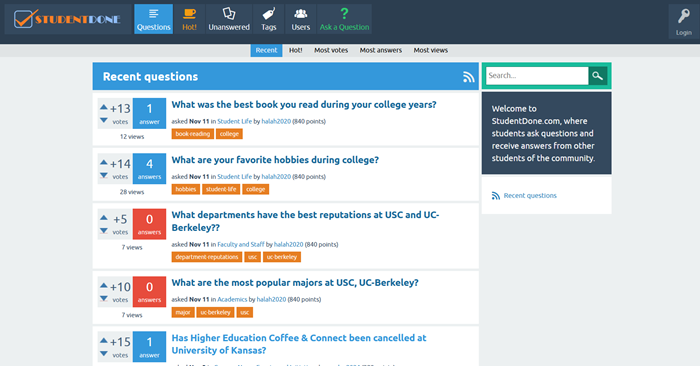Screen dimensions: 700x366
Task: Click uc-berkeley tag on department reputations question
Action: click(x=282, y=257)
